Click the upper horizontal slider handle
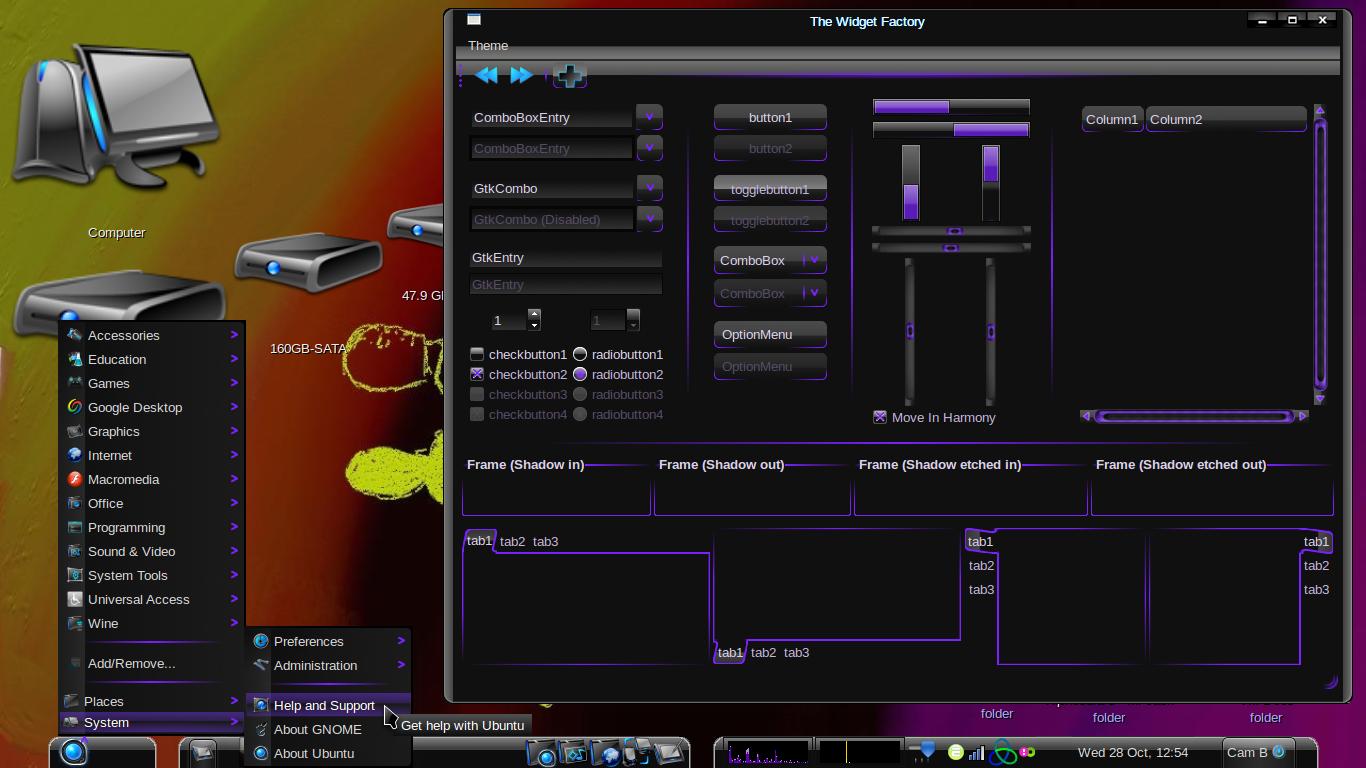Viewport: 1366px width, 768px height. (954, 231)
